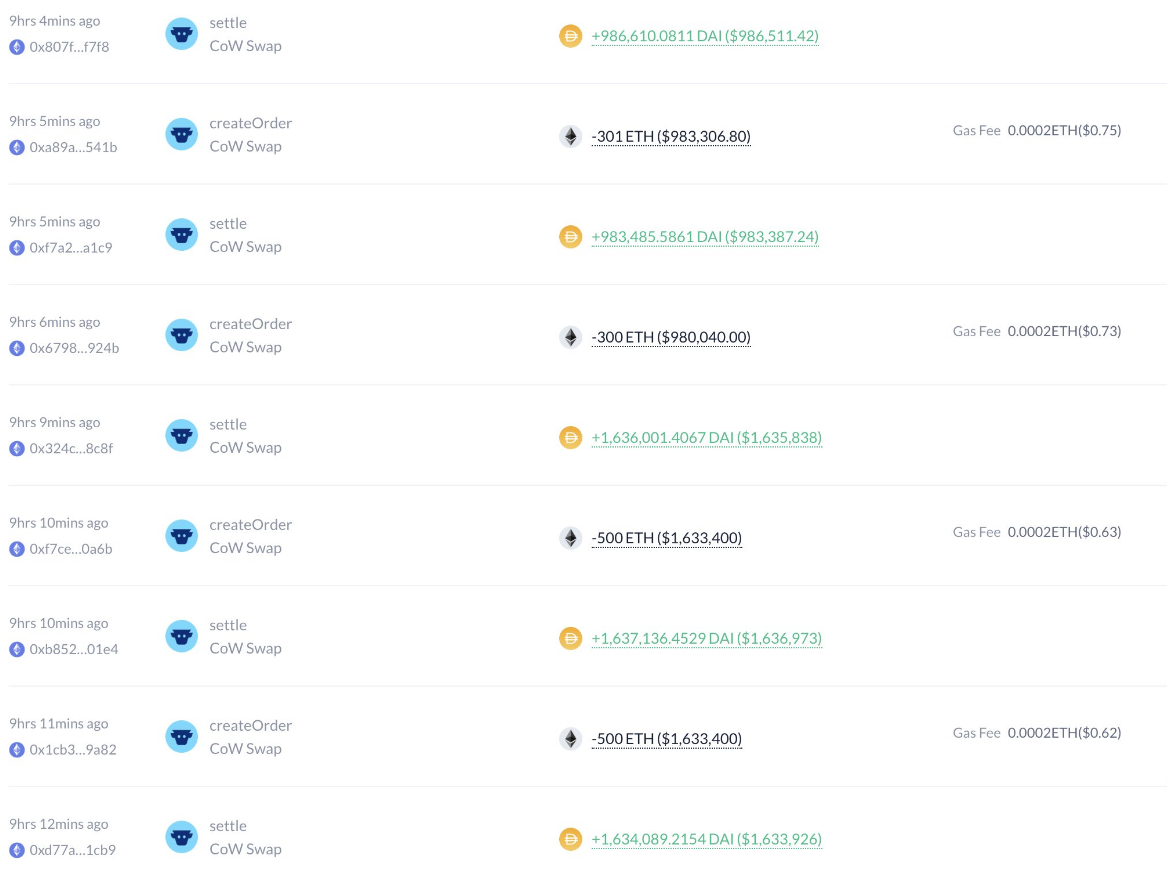Open +1,637,136.4529 DAI amount link
Image resolution: width=1167 pixels, height=869 pixels.
click(706, 638)
